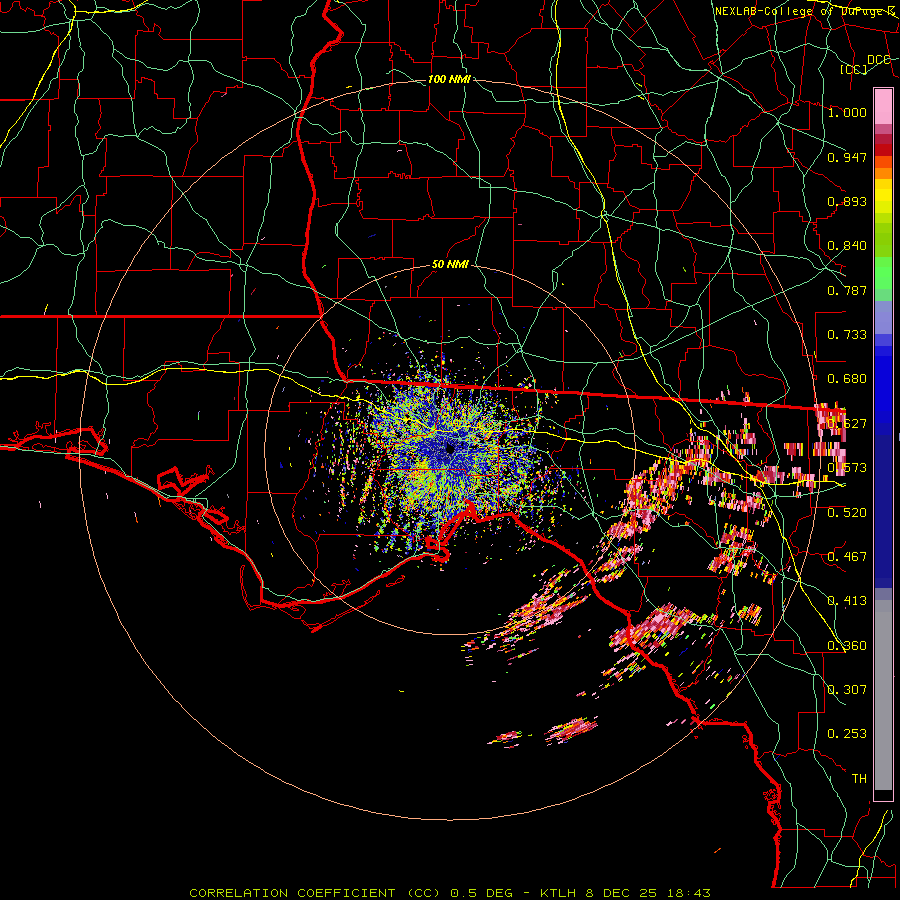The width and height of the screenshot is (900, 900).
Task: Click the 0.893 legend value
Action: pos(847,201)
